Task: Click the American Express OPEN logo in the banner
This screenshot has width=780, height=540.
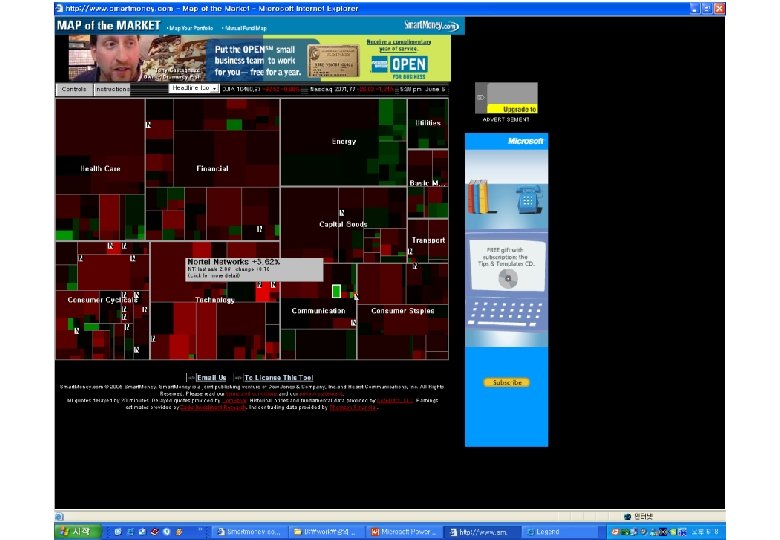Action: click(399, 65)
